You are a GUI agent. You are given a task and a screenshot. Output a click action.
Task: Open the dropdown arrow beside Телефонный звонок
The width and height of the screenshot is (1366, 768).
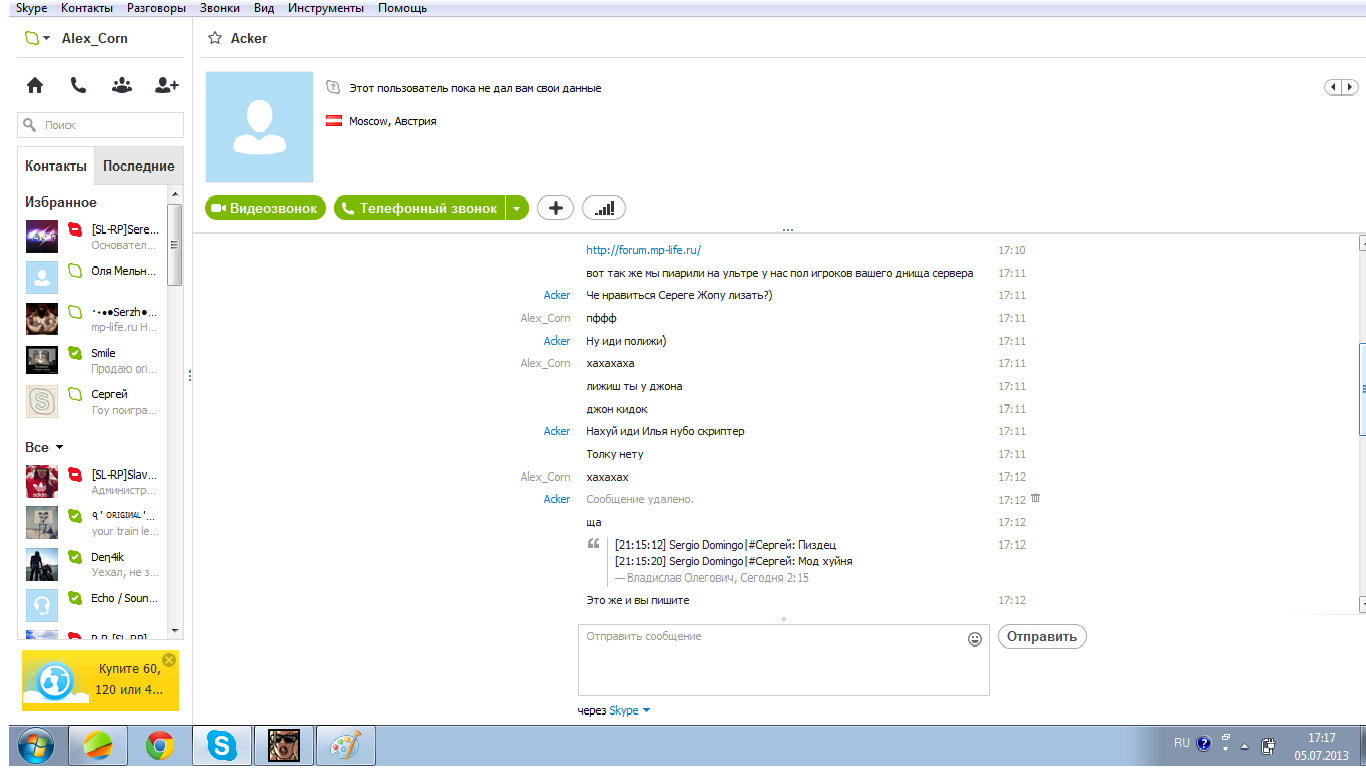516,208
